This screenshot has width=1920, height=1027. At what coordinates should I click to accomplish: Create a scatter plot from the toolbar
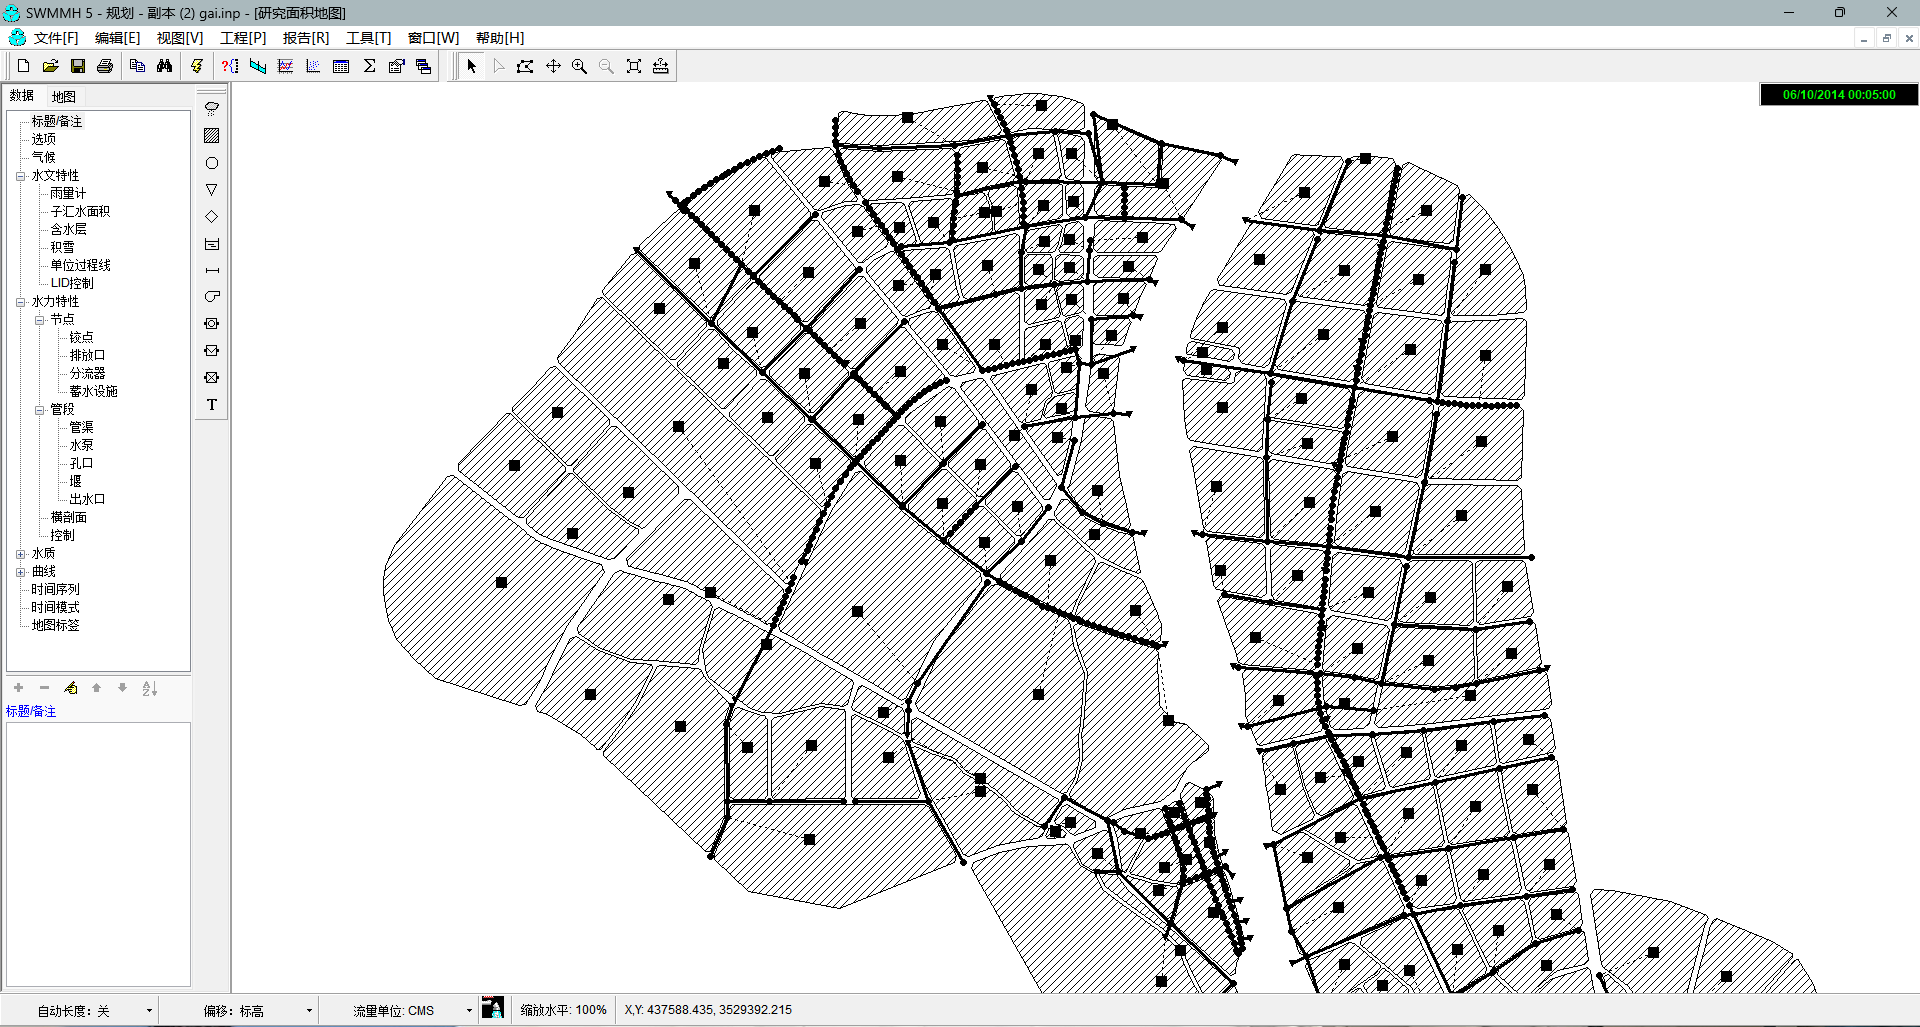point(313,66)
